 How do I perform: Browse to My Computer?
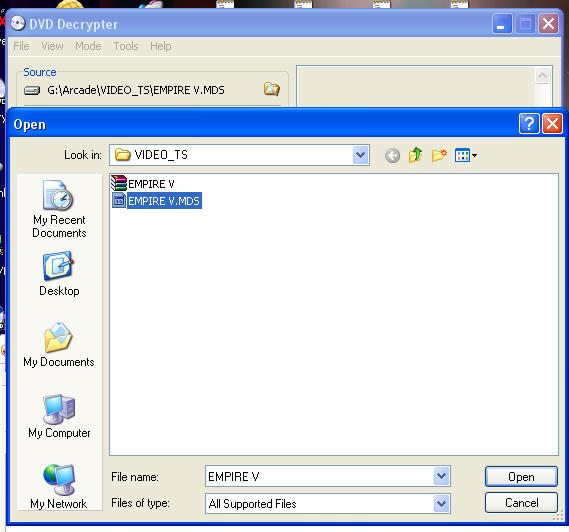tap(59, 416)
